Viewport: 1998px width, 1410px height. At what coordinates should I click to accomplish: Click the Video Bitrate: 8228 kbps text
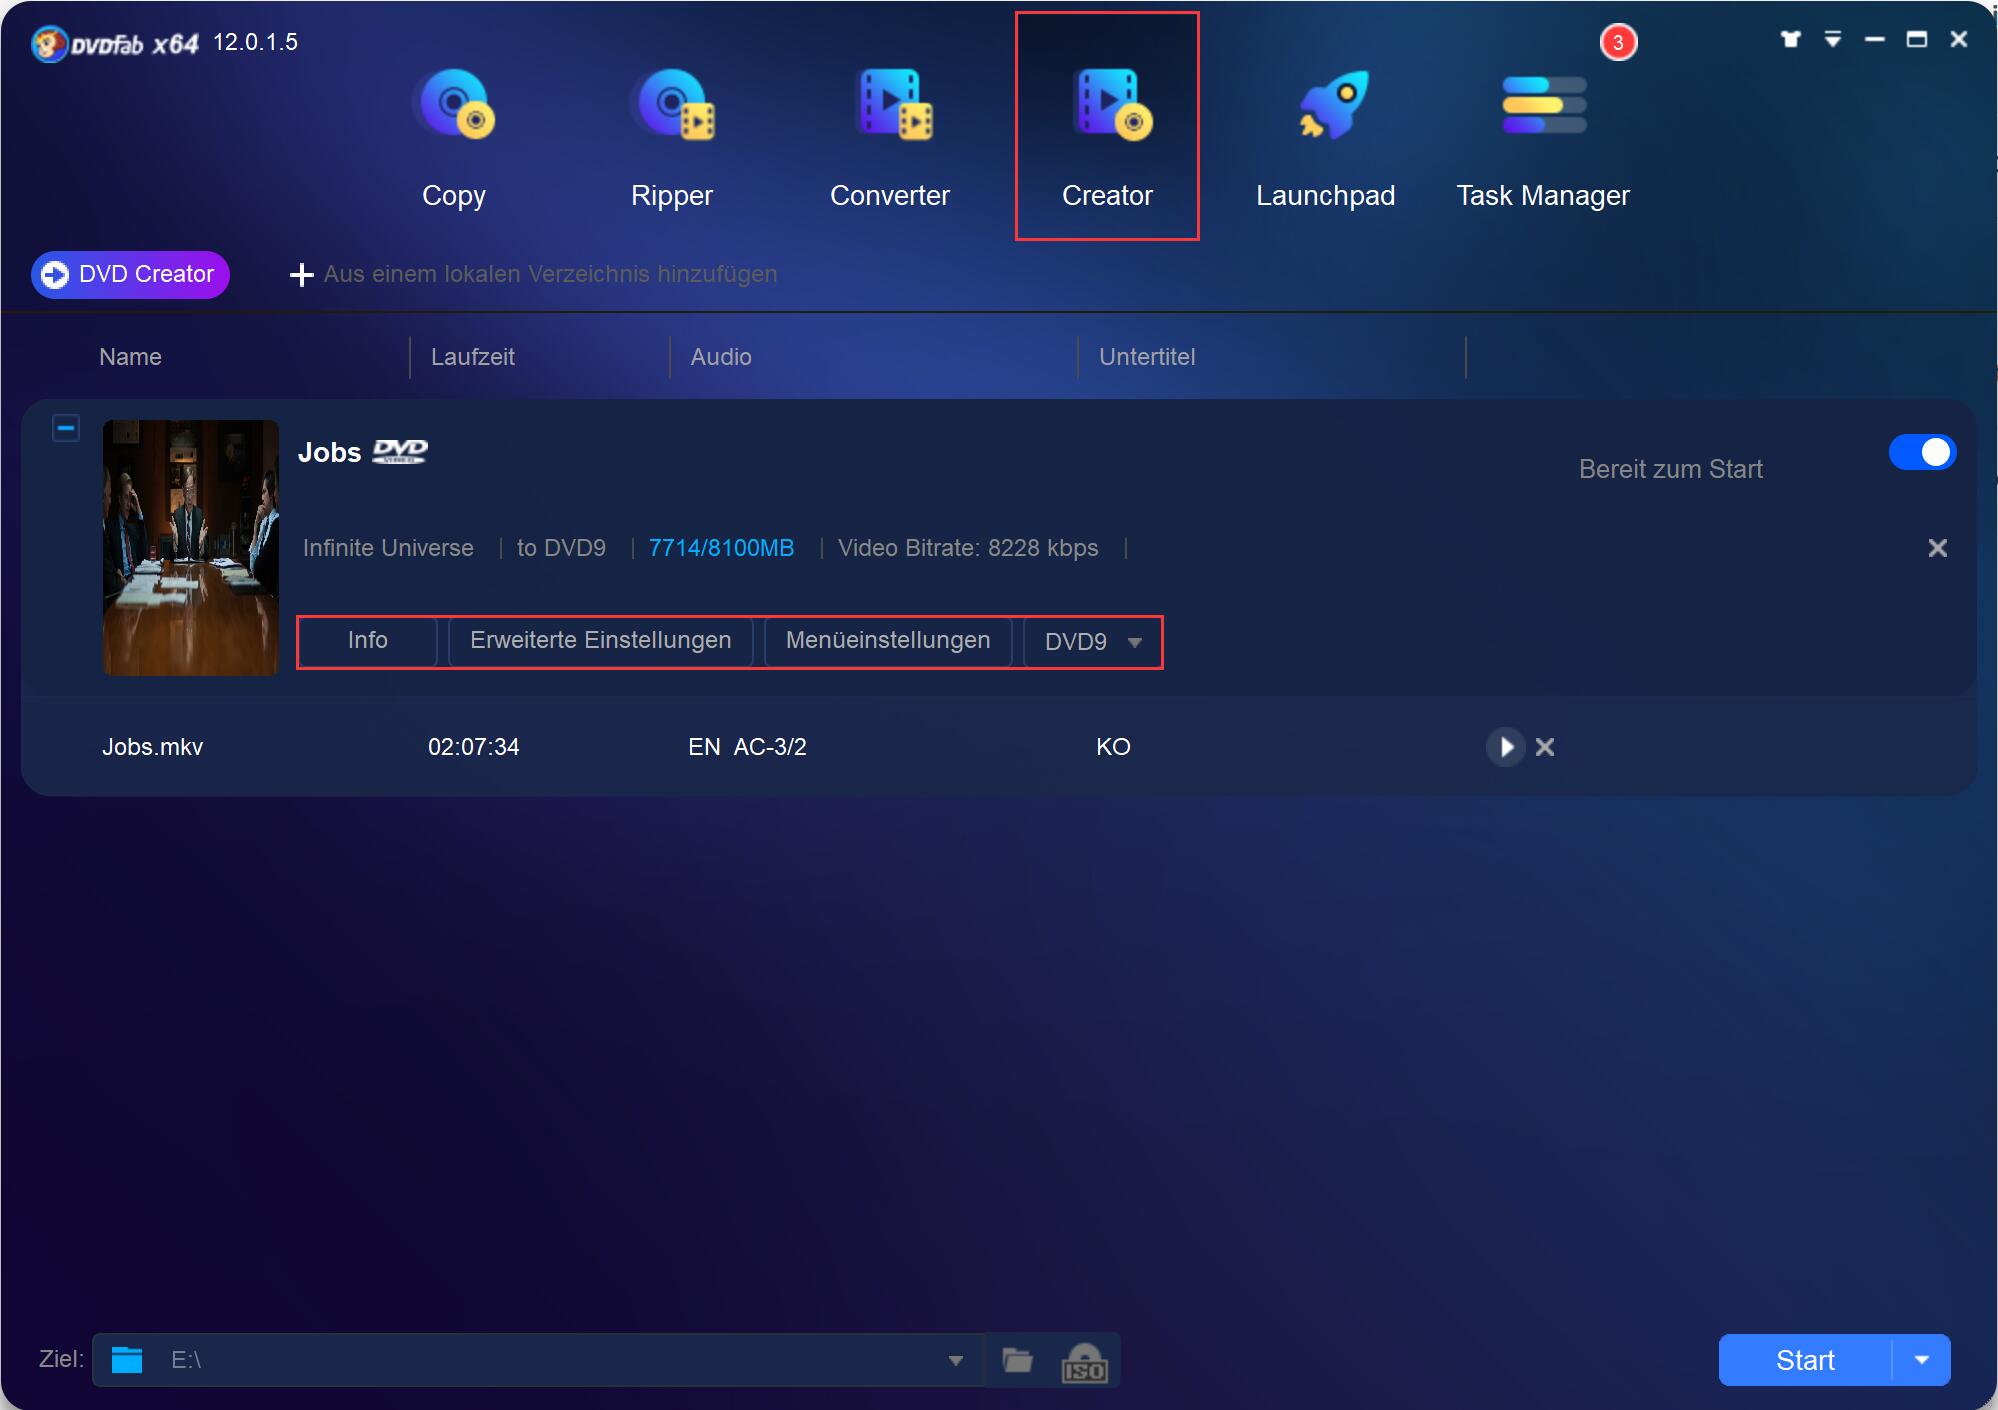tap(968, 548)
